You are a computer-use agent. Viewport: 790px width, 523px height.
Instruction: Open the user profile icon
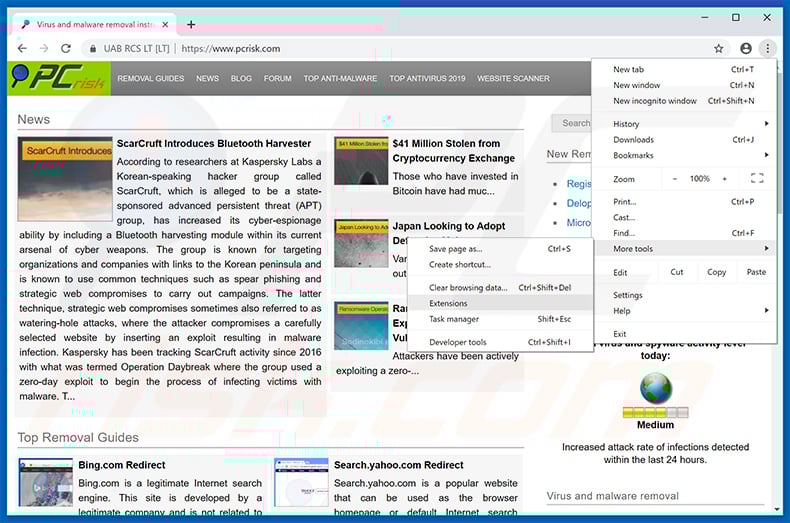746,48
